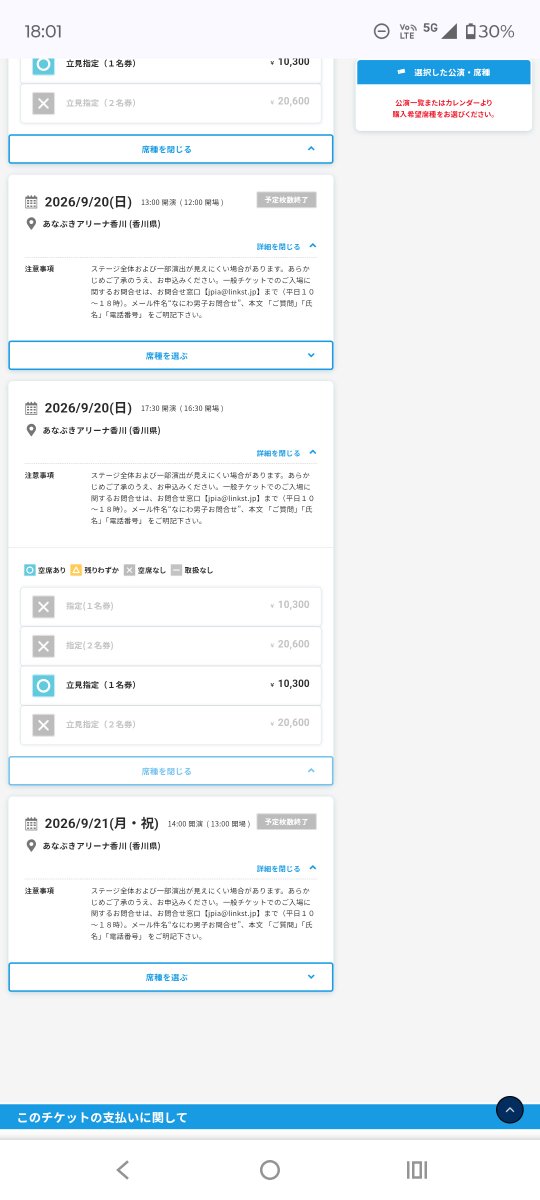
Task: Tap あなぶきアリーナ香川 venue in 9/21 card
Action: (101, 846)
